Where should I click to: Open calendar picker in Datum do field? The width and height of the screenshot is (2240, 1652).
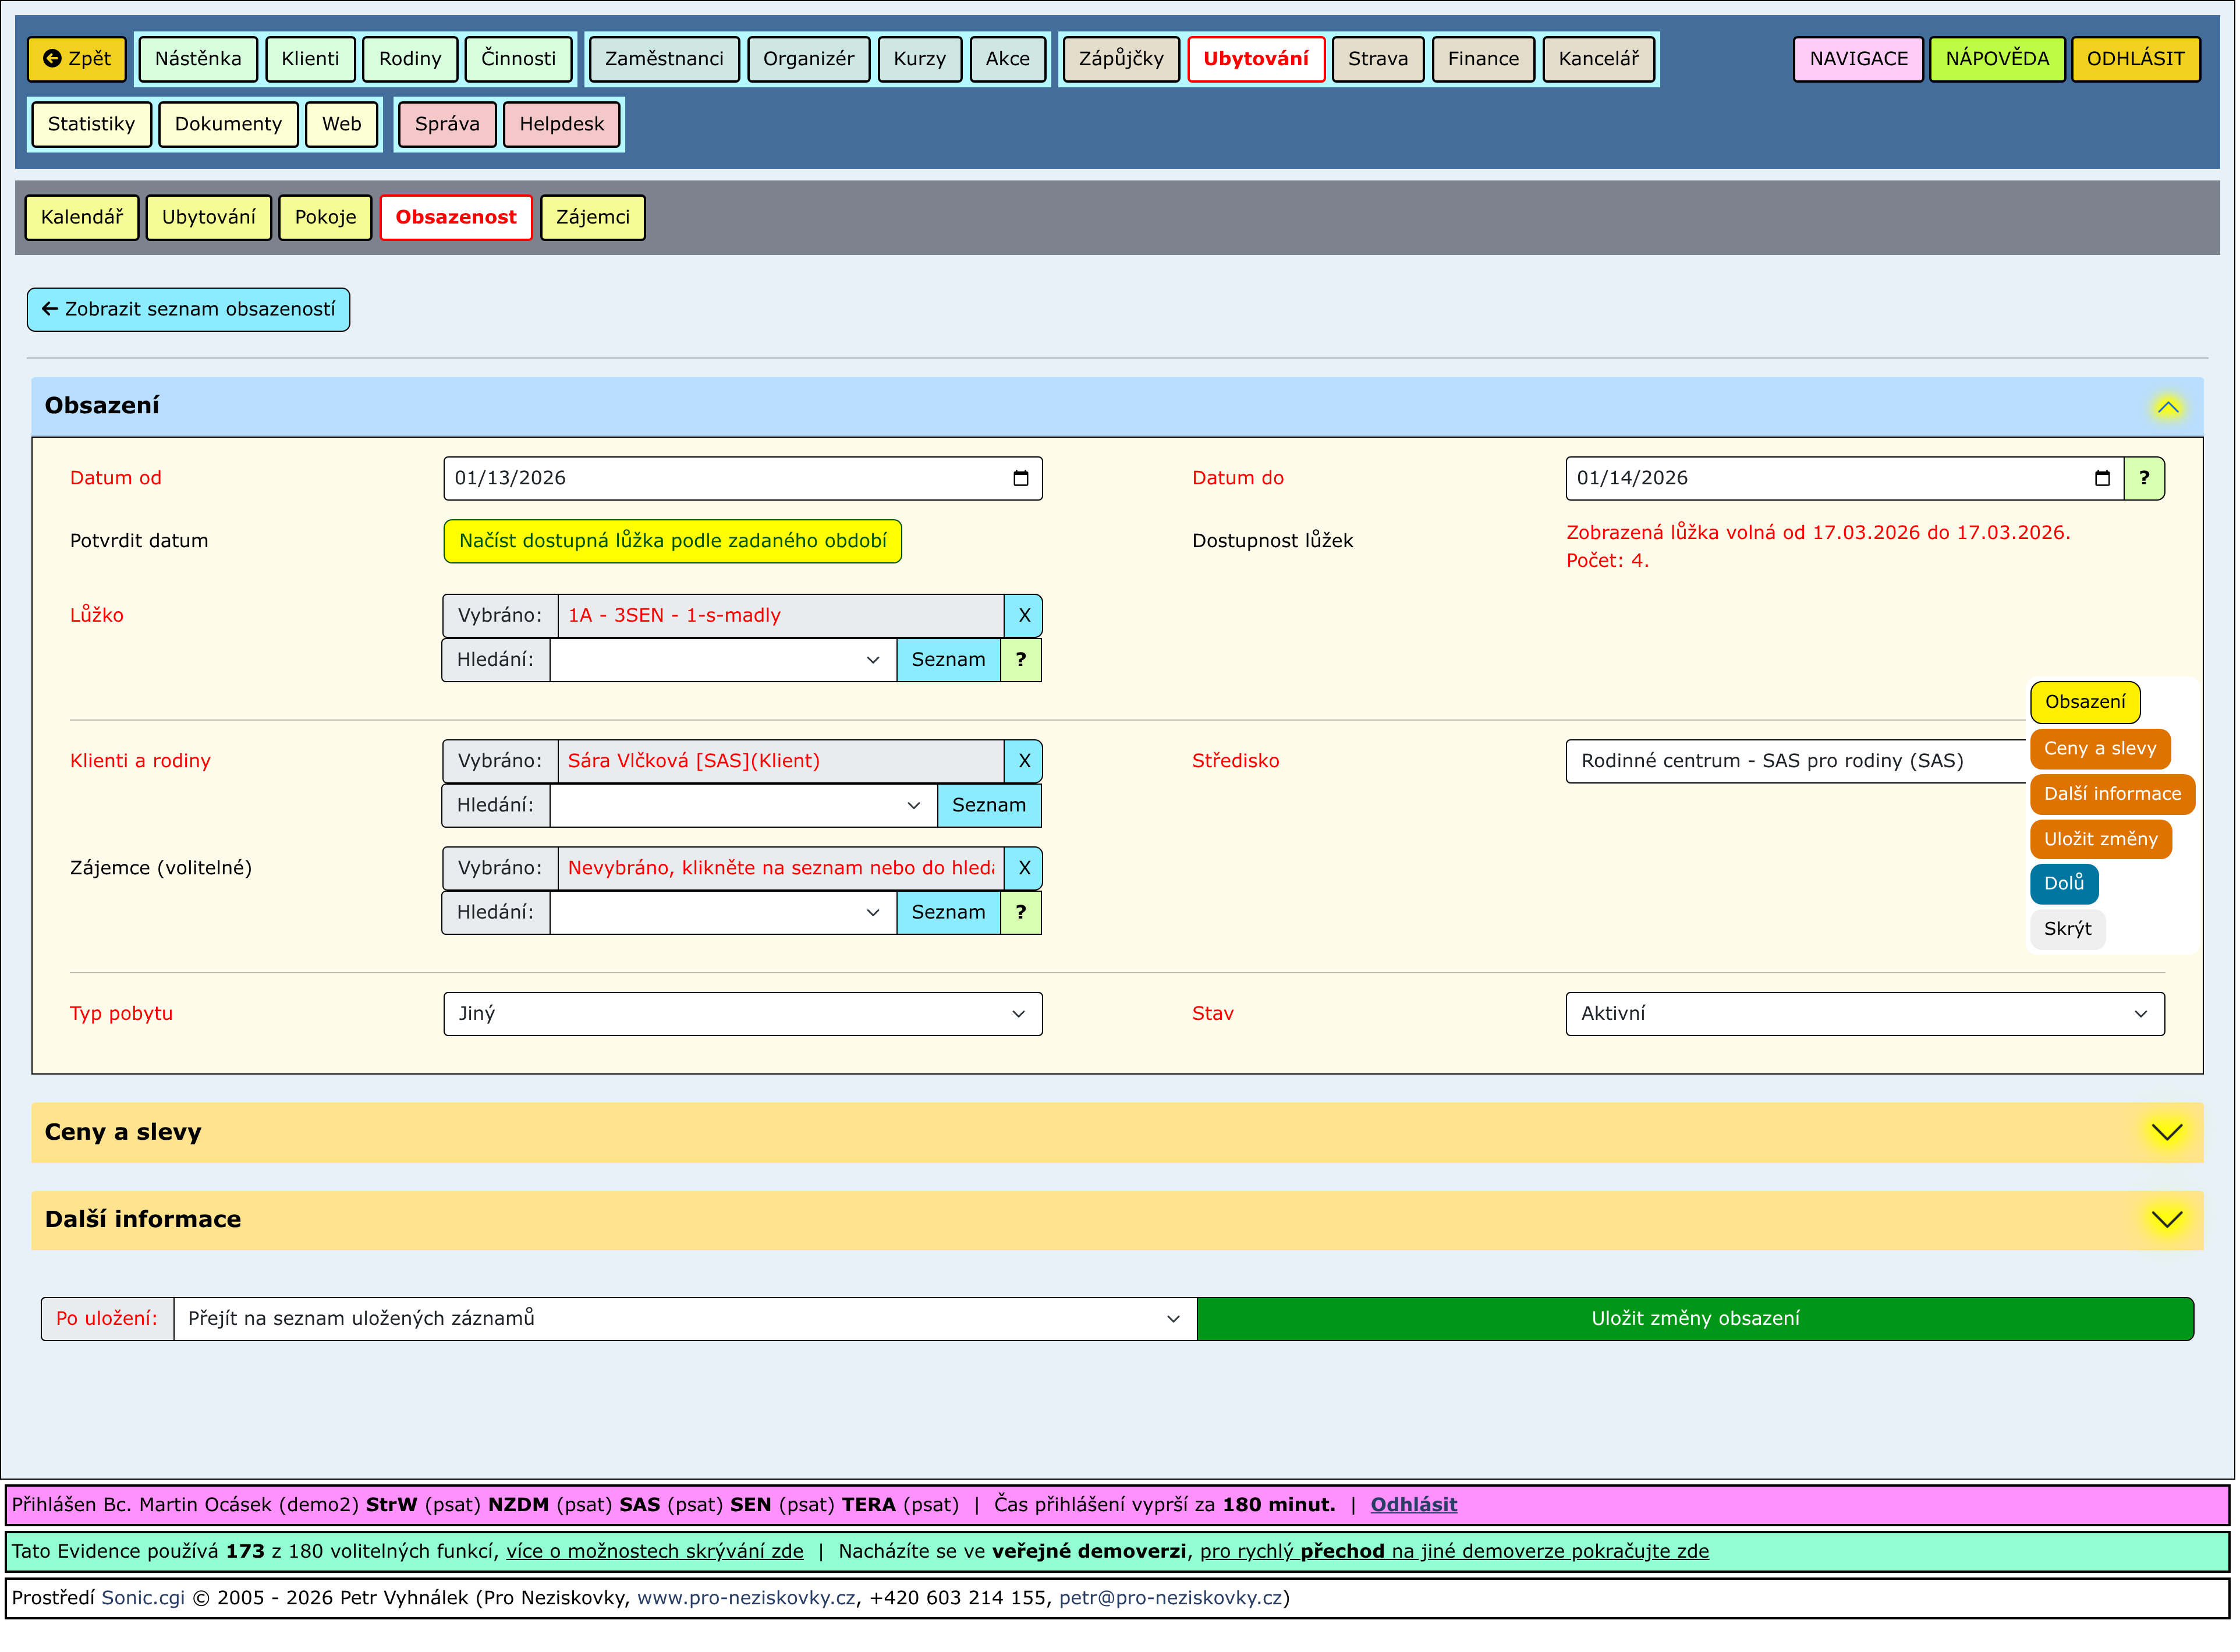click(x=2101, y=479)
